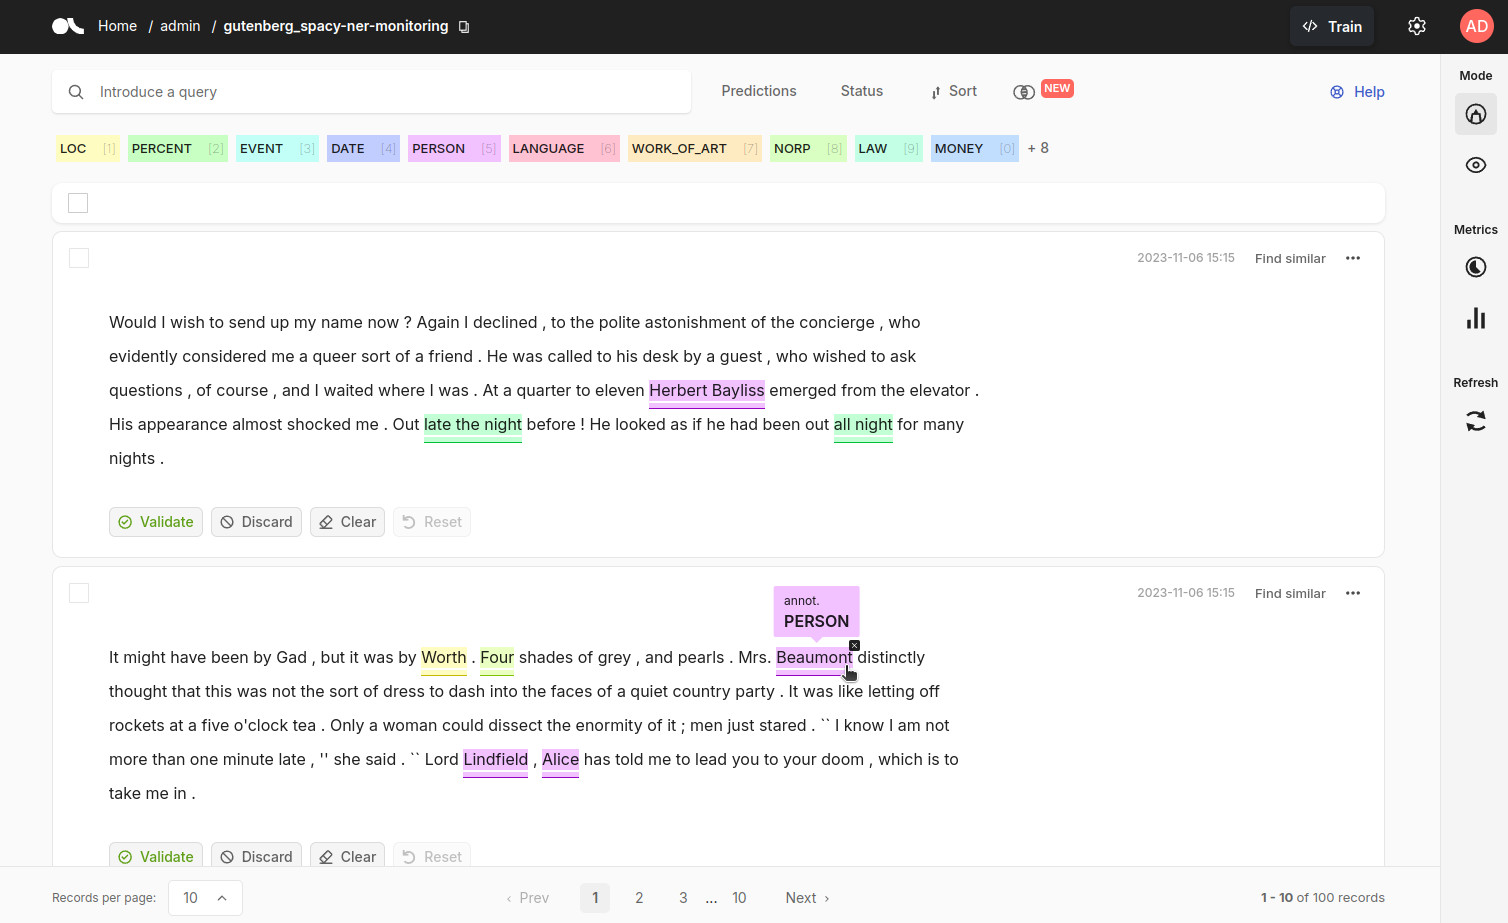Click the Lindfield entity
The height and width of the screenshot is (923, 1508).
click(495, 760)
